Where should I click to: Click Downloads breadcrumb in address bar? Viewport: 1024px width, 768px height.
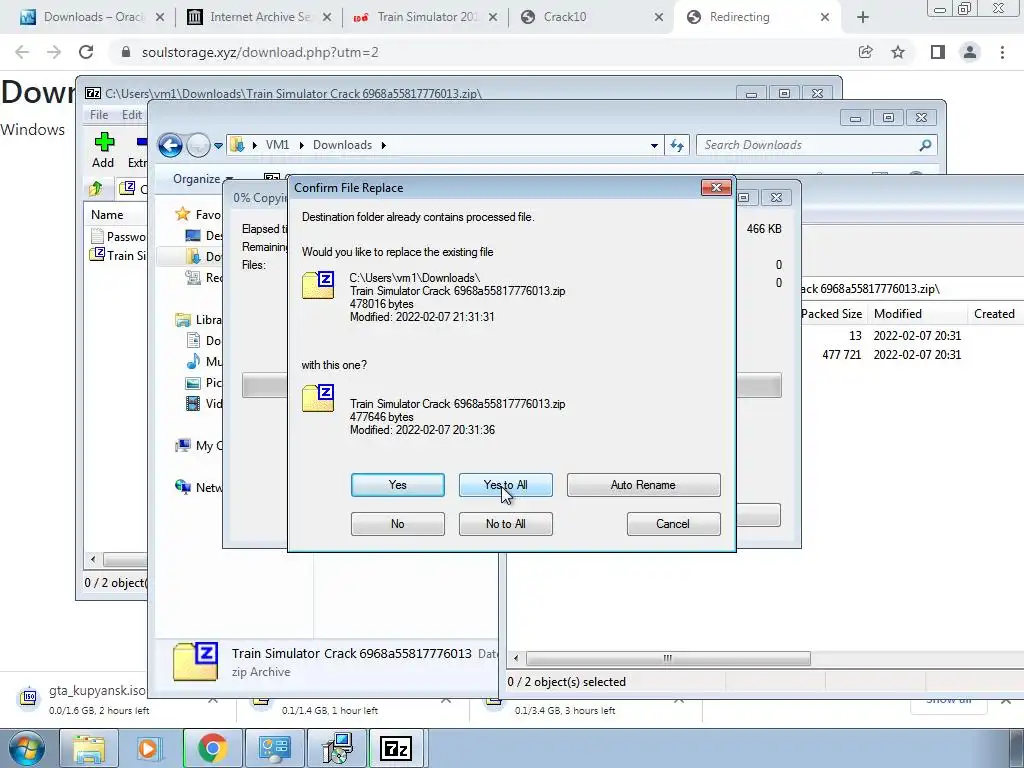342,145
